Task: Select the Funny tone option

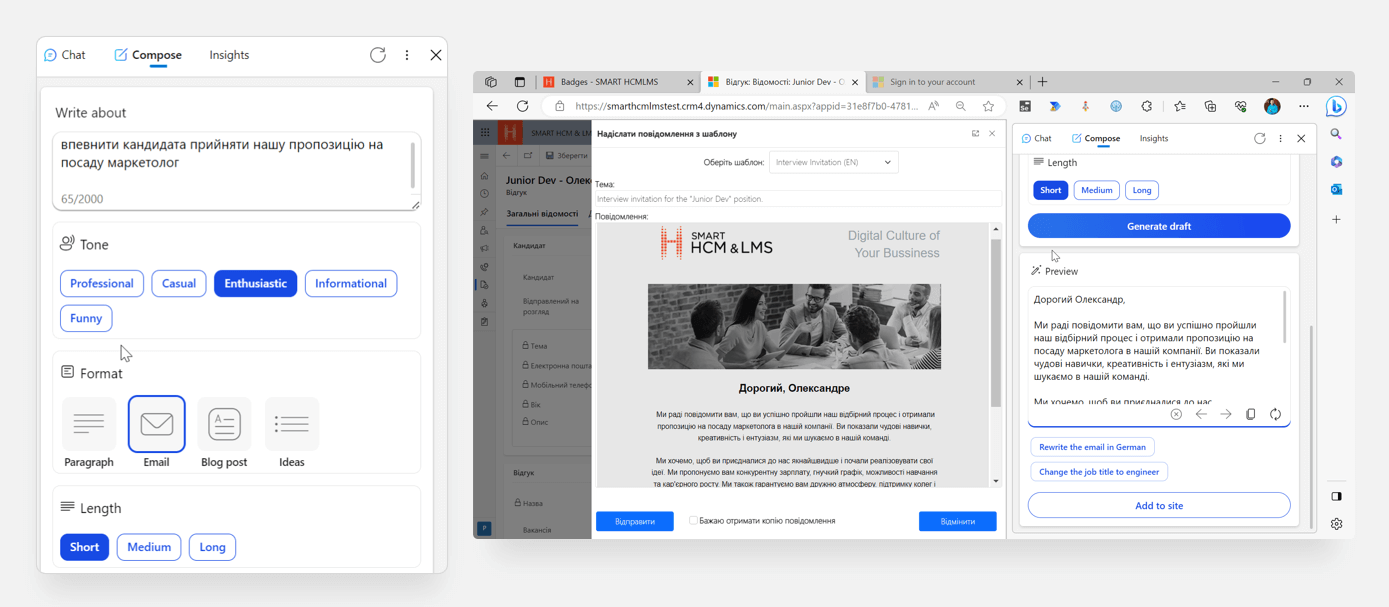Action: click(86, 318)
